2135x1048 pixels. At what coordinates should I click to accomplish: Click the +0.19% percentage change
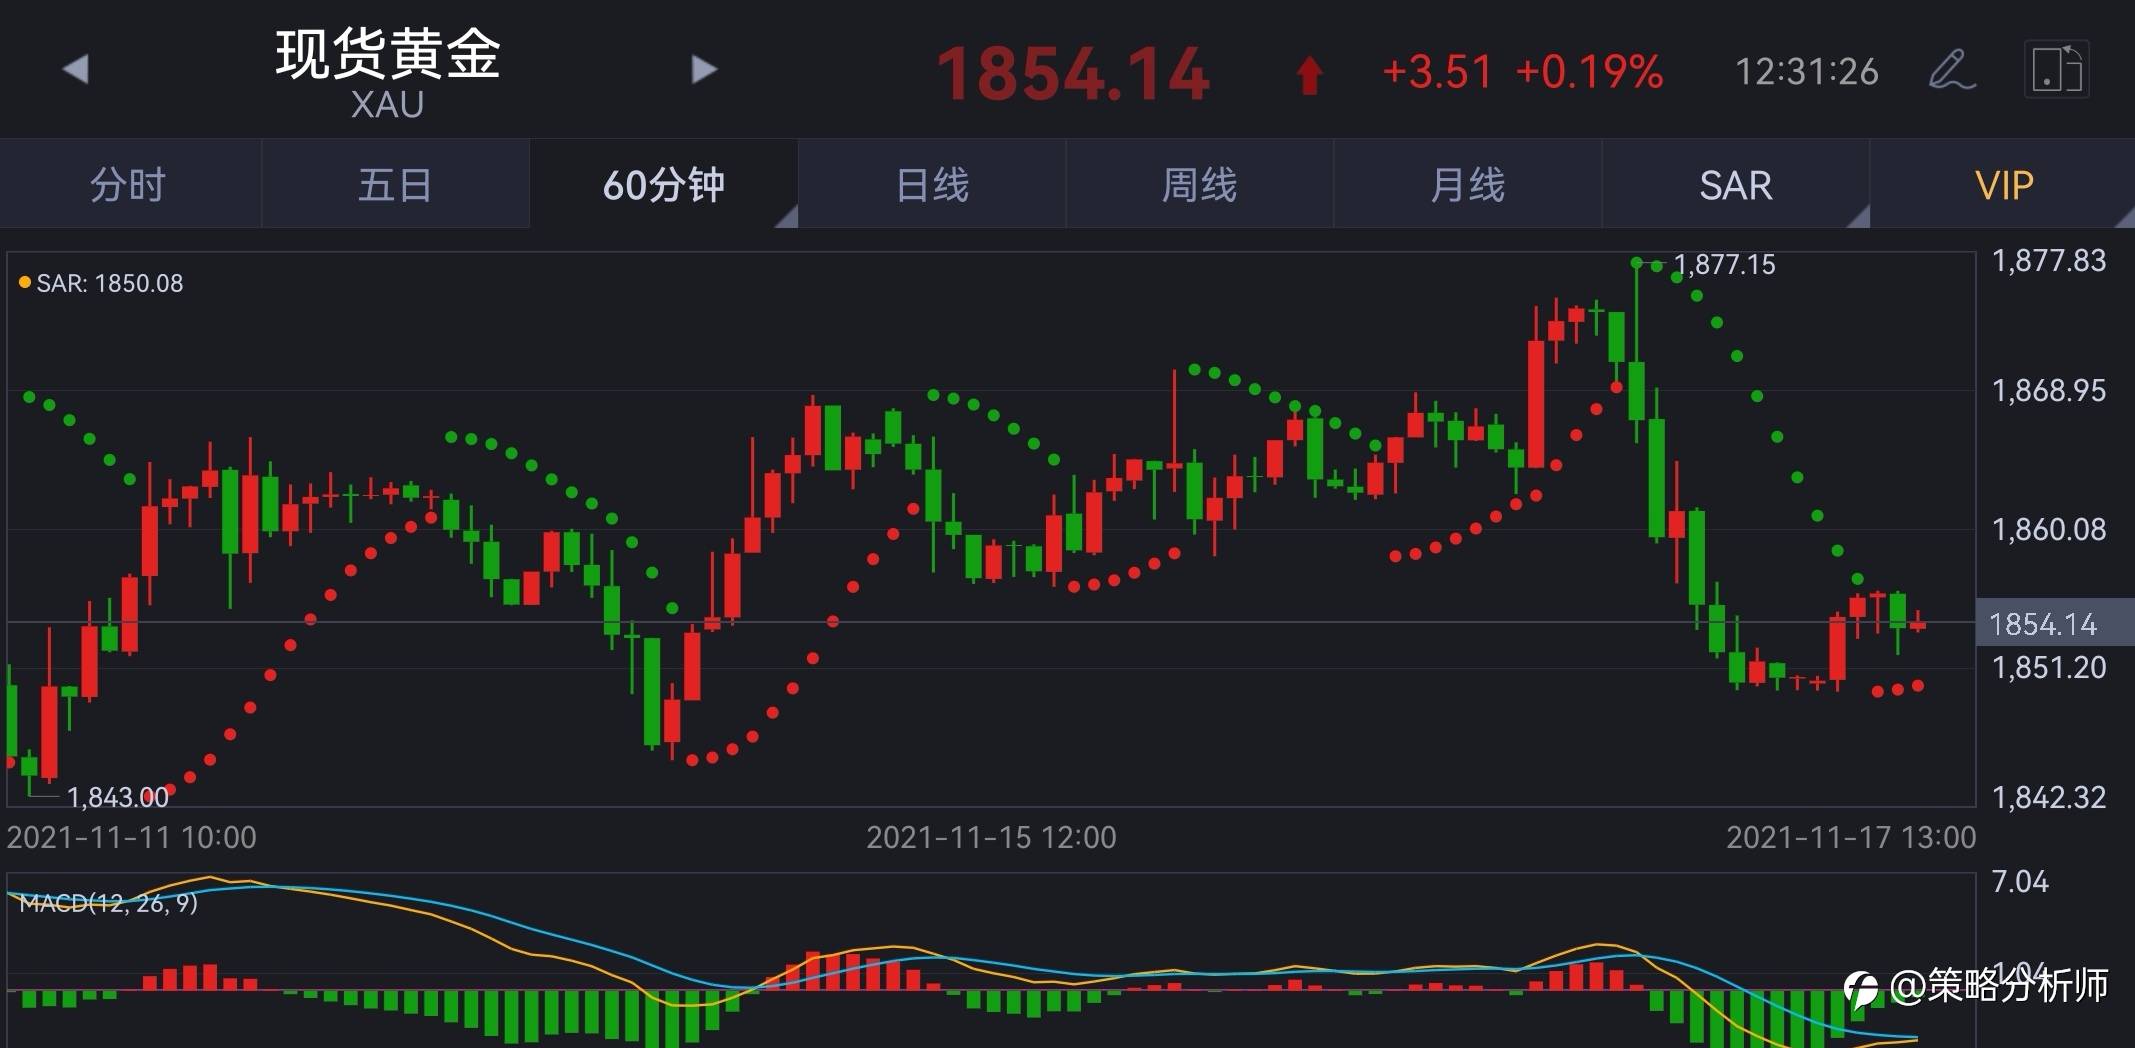pos(1589,72)
